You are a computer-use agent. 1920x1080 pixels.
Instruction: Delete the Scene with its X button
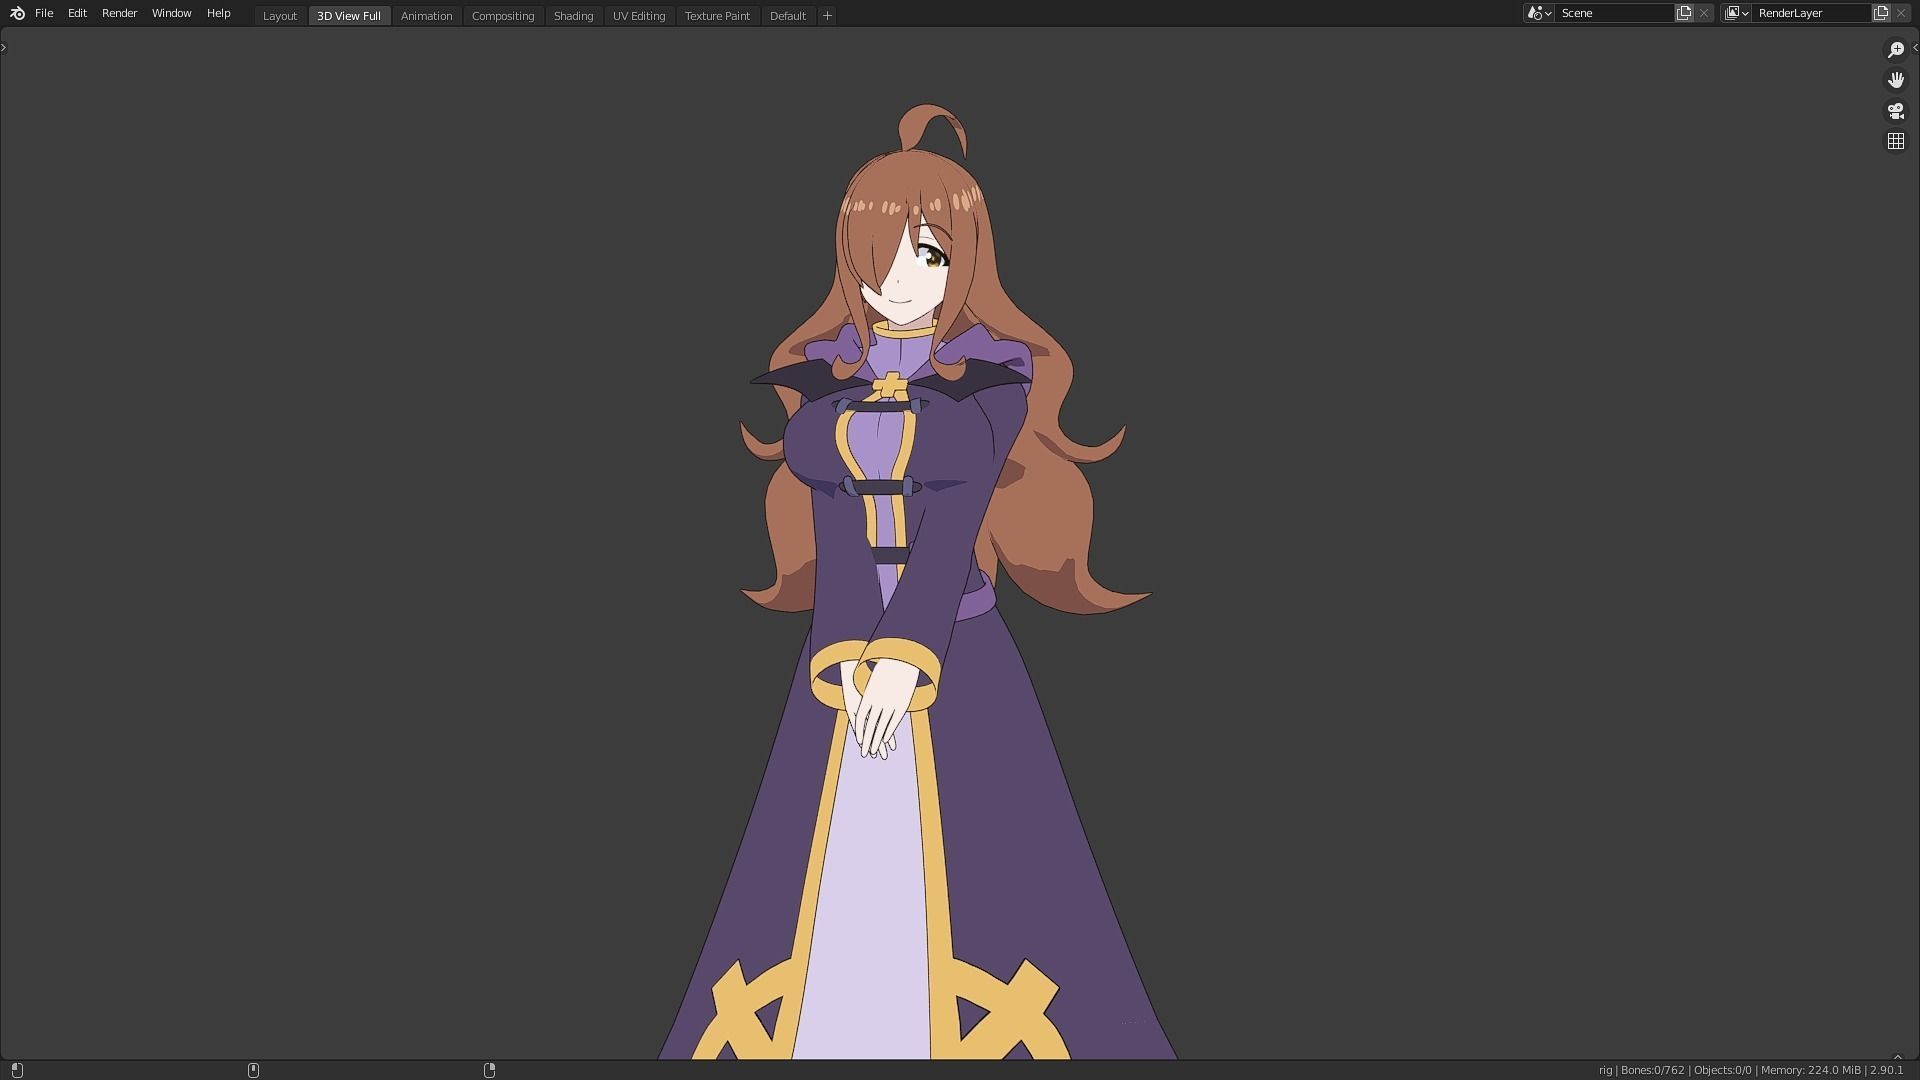tap(1704, 13)
